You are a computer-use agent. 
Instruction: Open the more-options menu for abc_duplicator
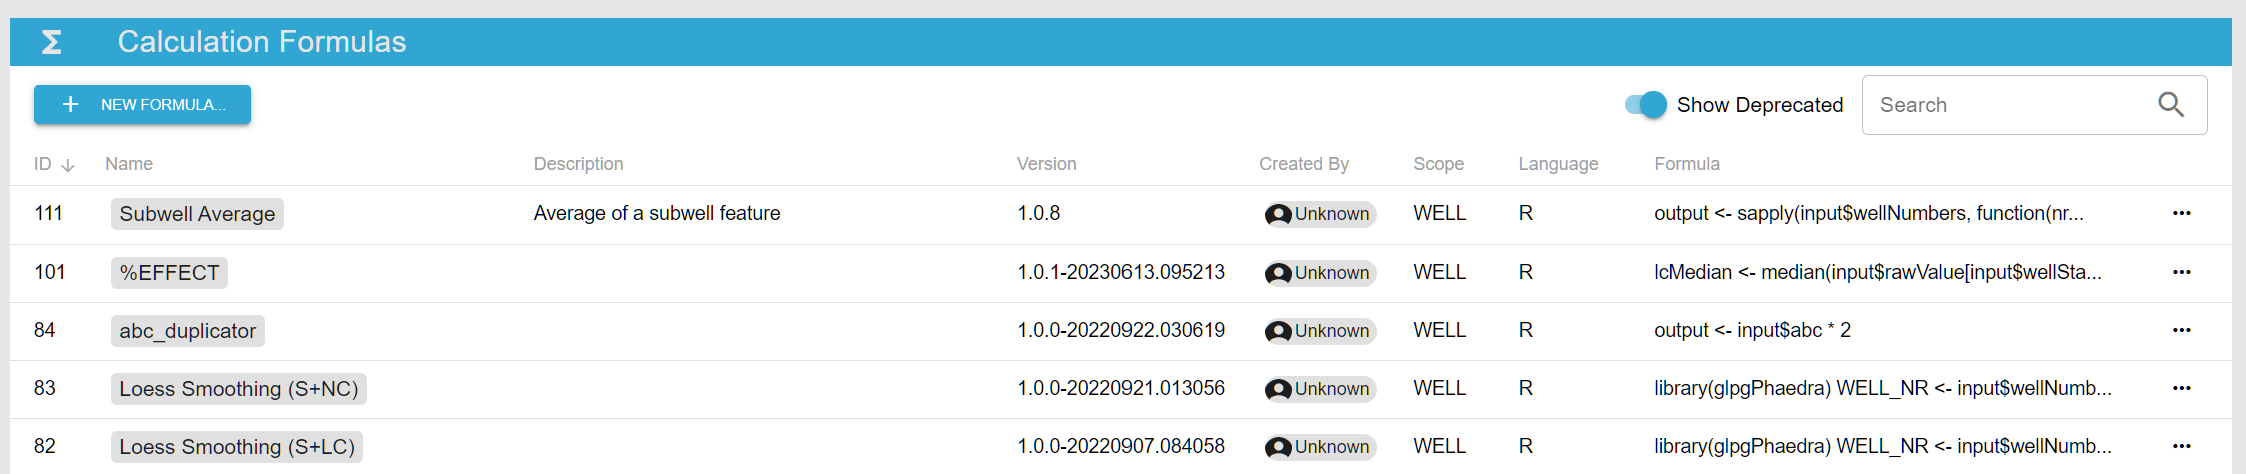coord(2181,330)
